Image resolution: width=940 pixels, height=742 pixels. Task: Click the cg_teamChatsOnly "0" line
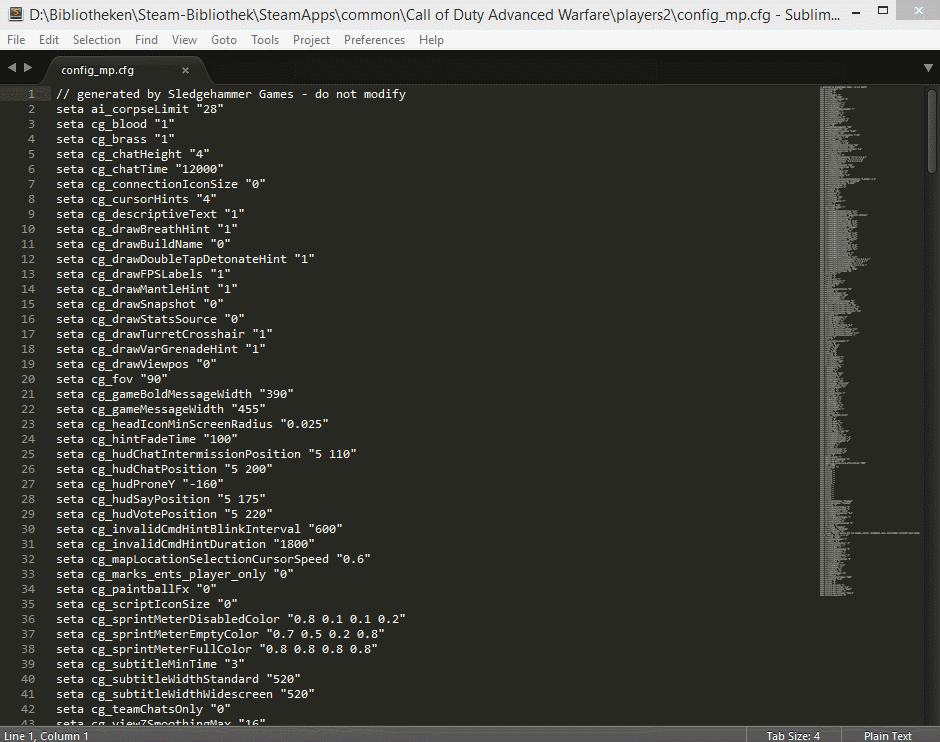point(143,708)
